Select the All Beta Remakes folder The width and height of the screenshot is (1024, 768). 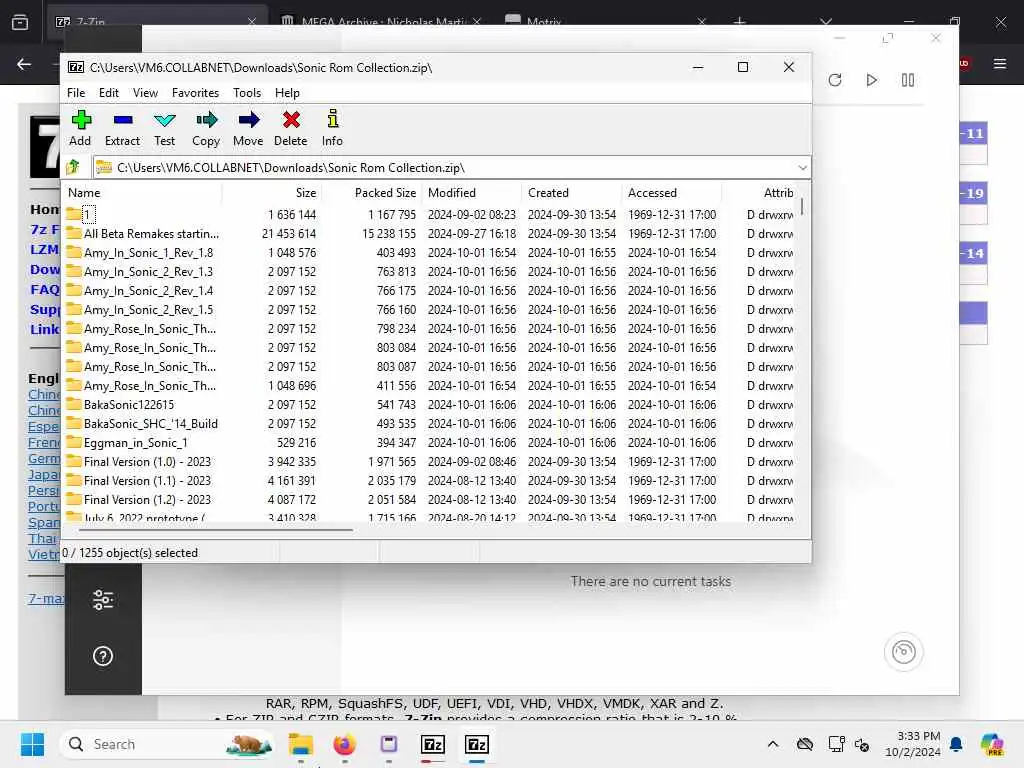[x=142, y=234]
